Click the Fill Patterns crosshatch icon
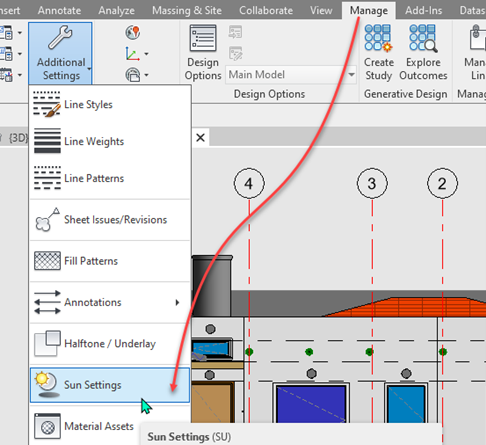Viewport: 486px width, 445px height. coord(47,261)
